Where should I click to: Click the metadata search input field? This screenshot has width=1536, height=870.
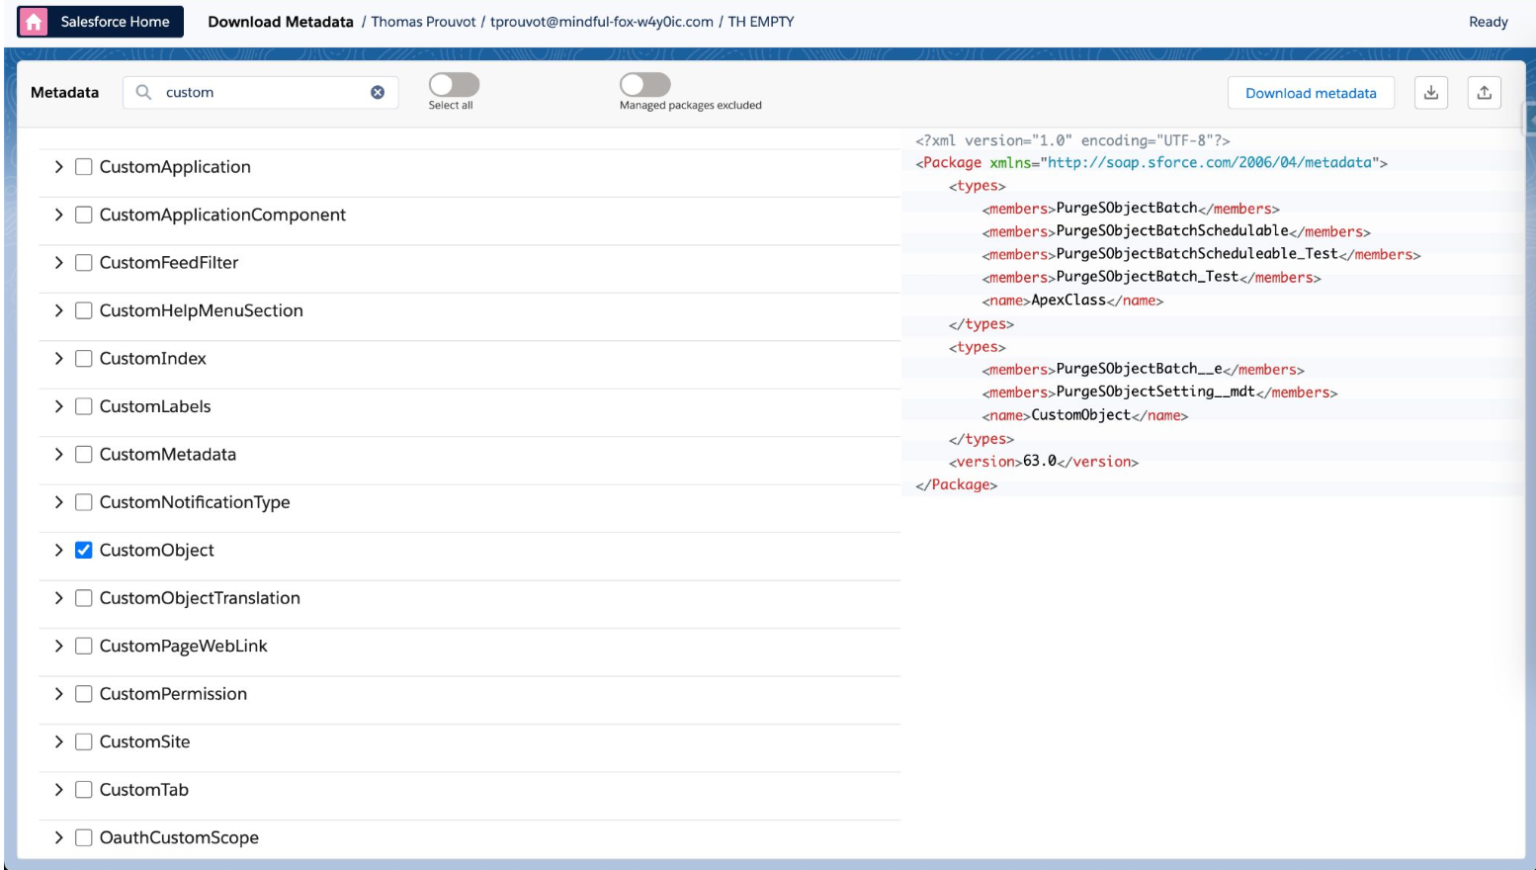261,92
